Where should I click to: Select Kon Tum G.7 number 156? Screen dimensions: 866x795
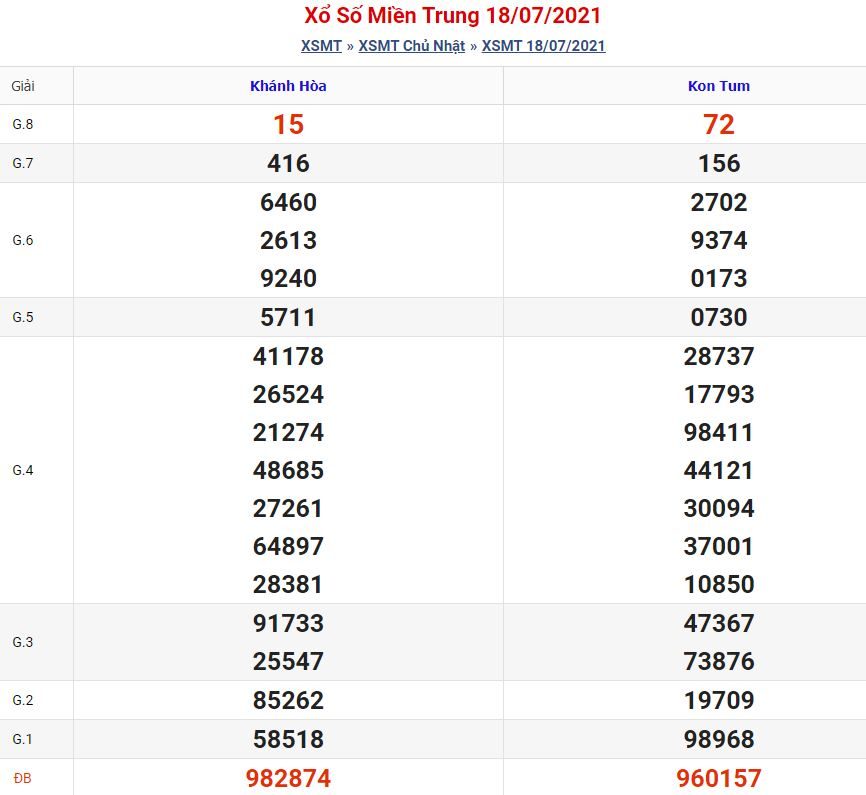(x=719, y=164)
